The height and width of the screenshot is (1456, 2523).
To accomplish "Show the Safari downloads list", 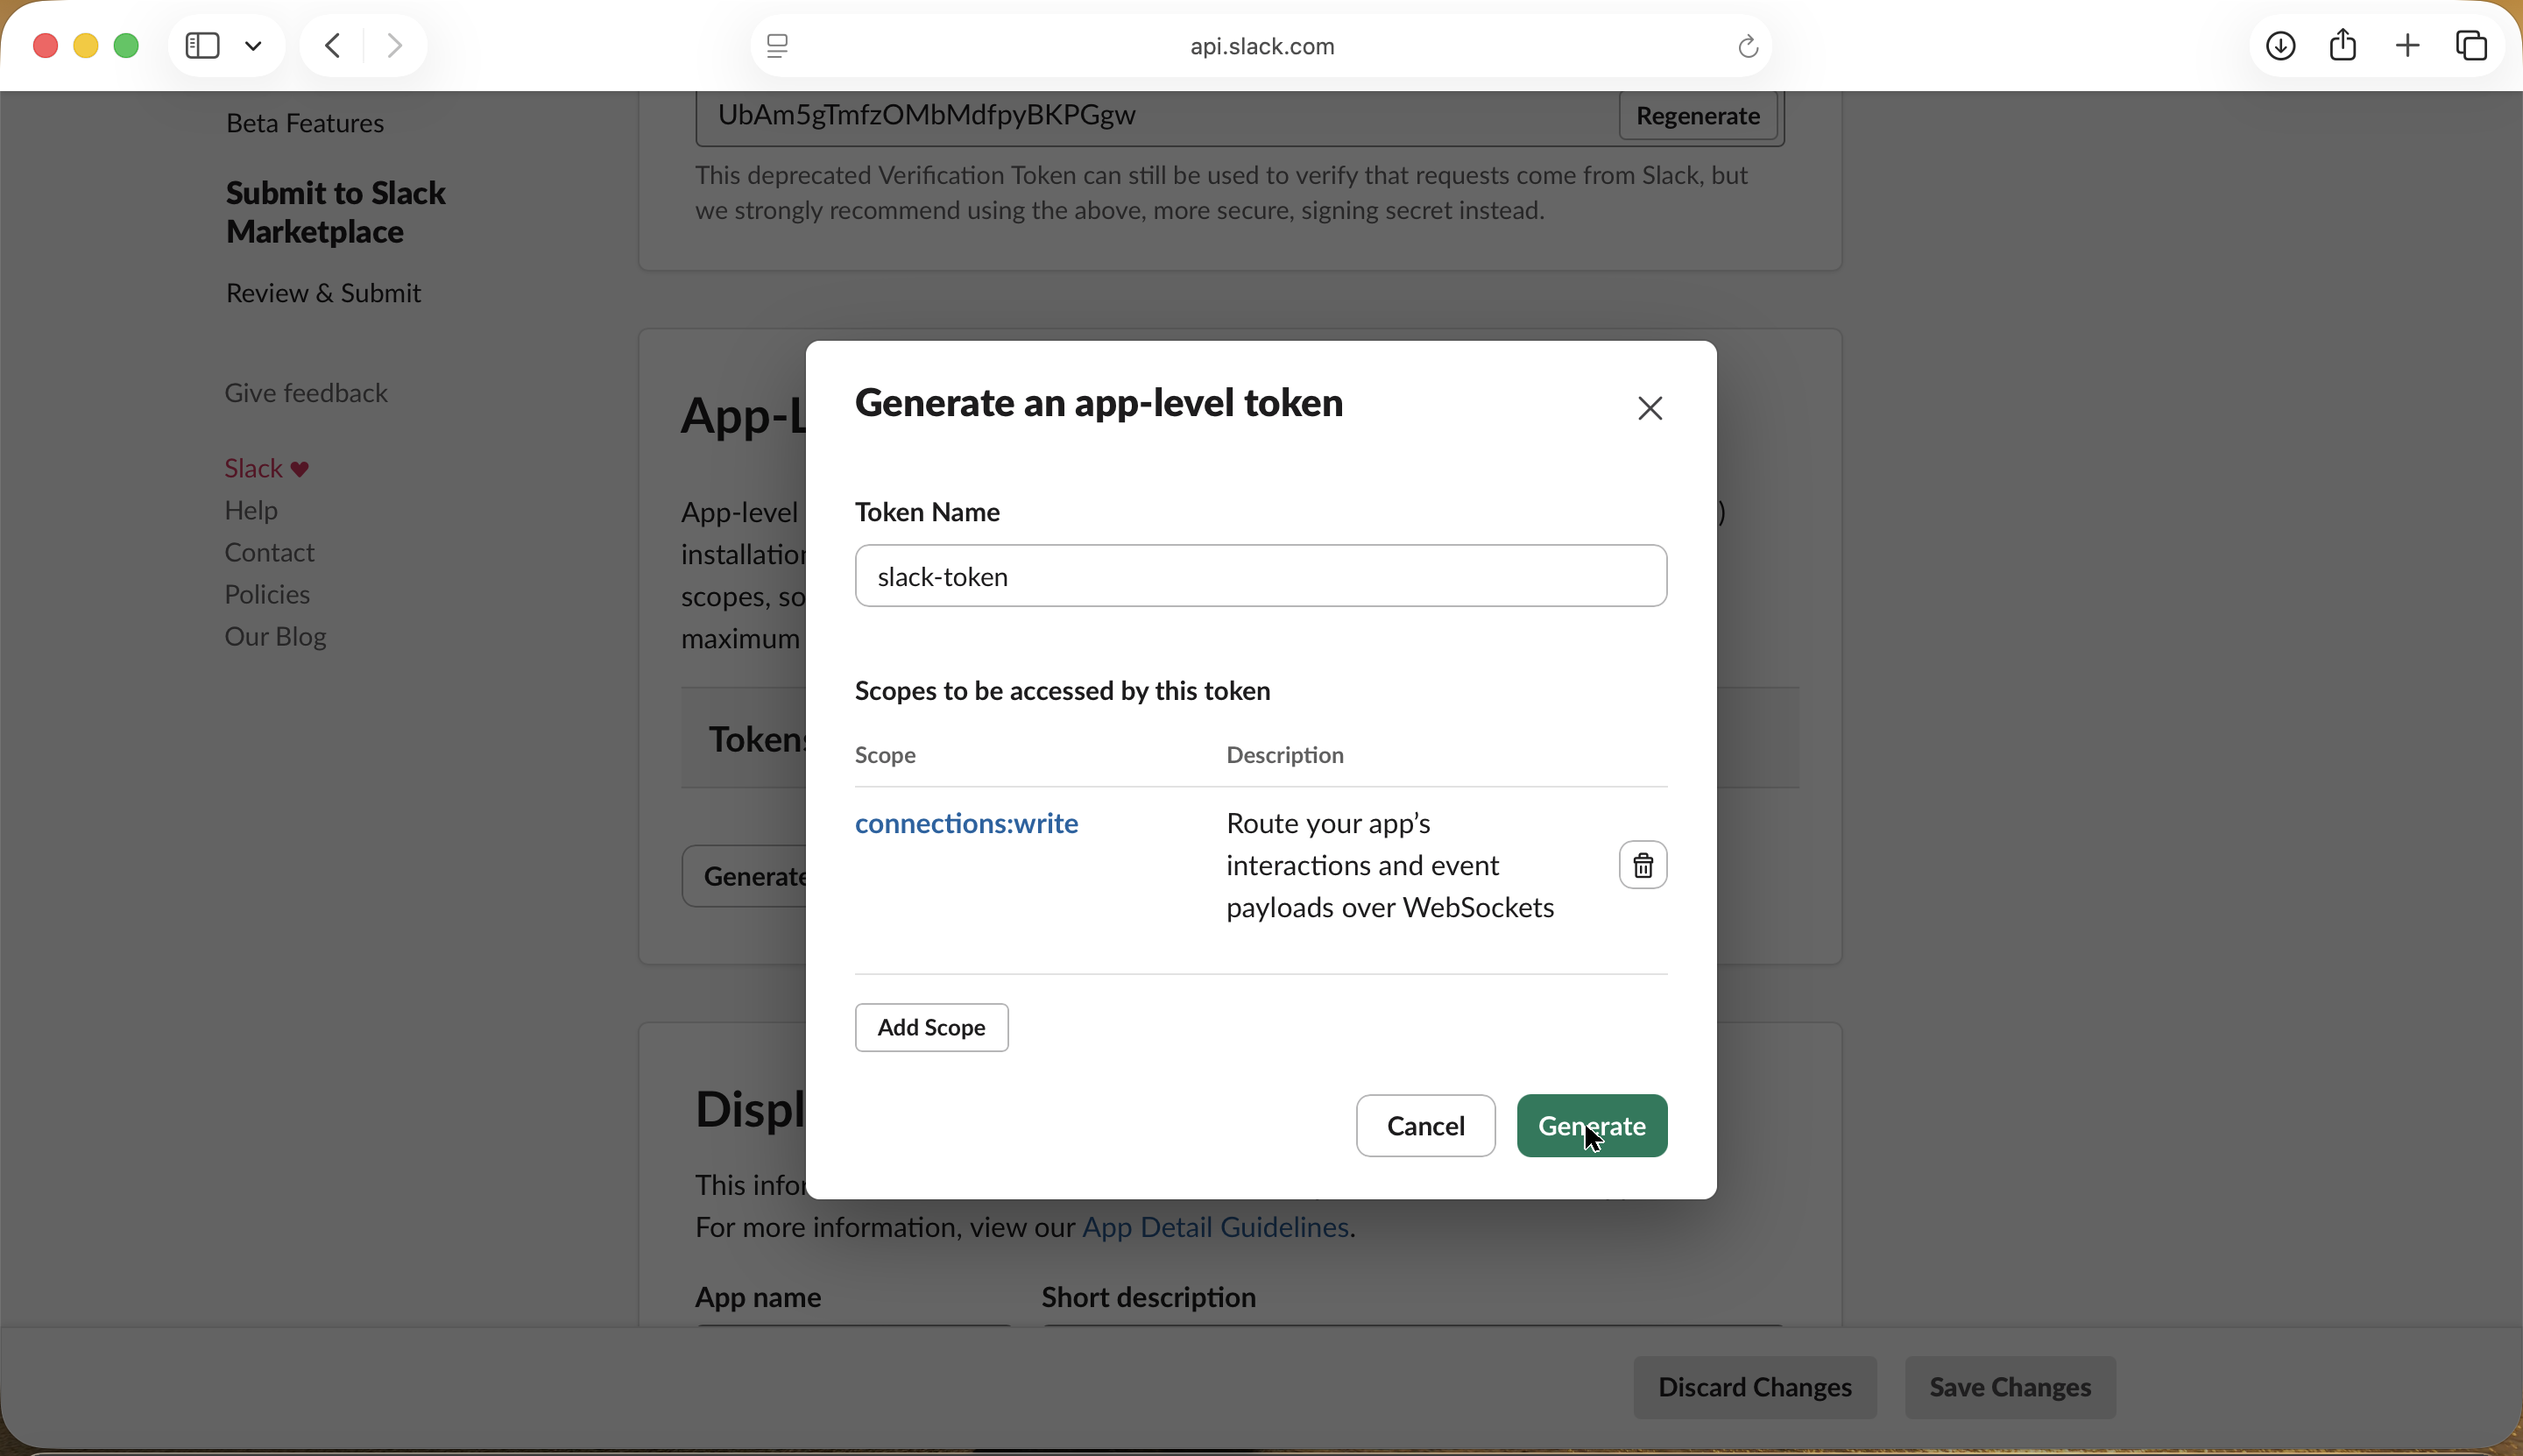I will (x=2280, y=46).
